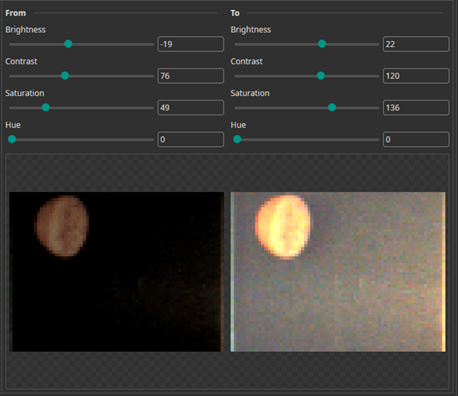The height and width of the screenshot is (396, 458).
Task: Click the Contrast label under From
Action: 21,61
